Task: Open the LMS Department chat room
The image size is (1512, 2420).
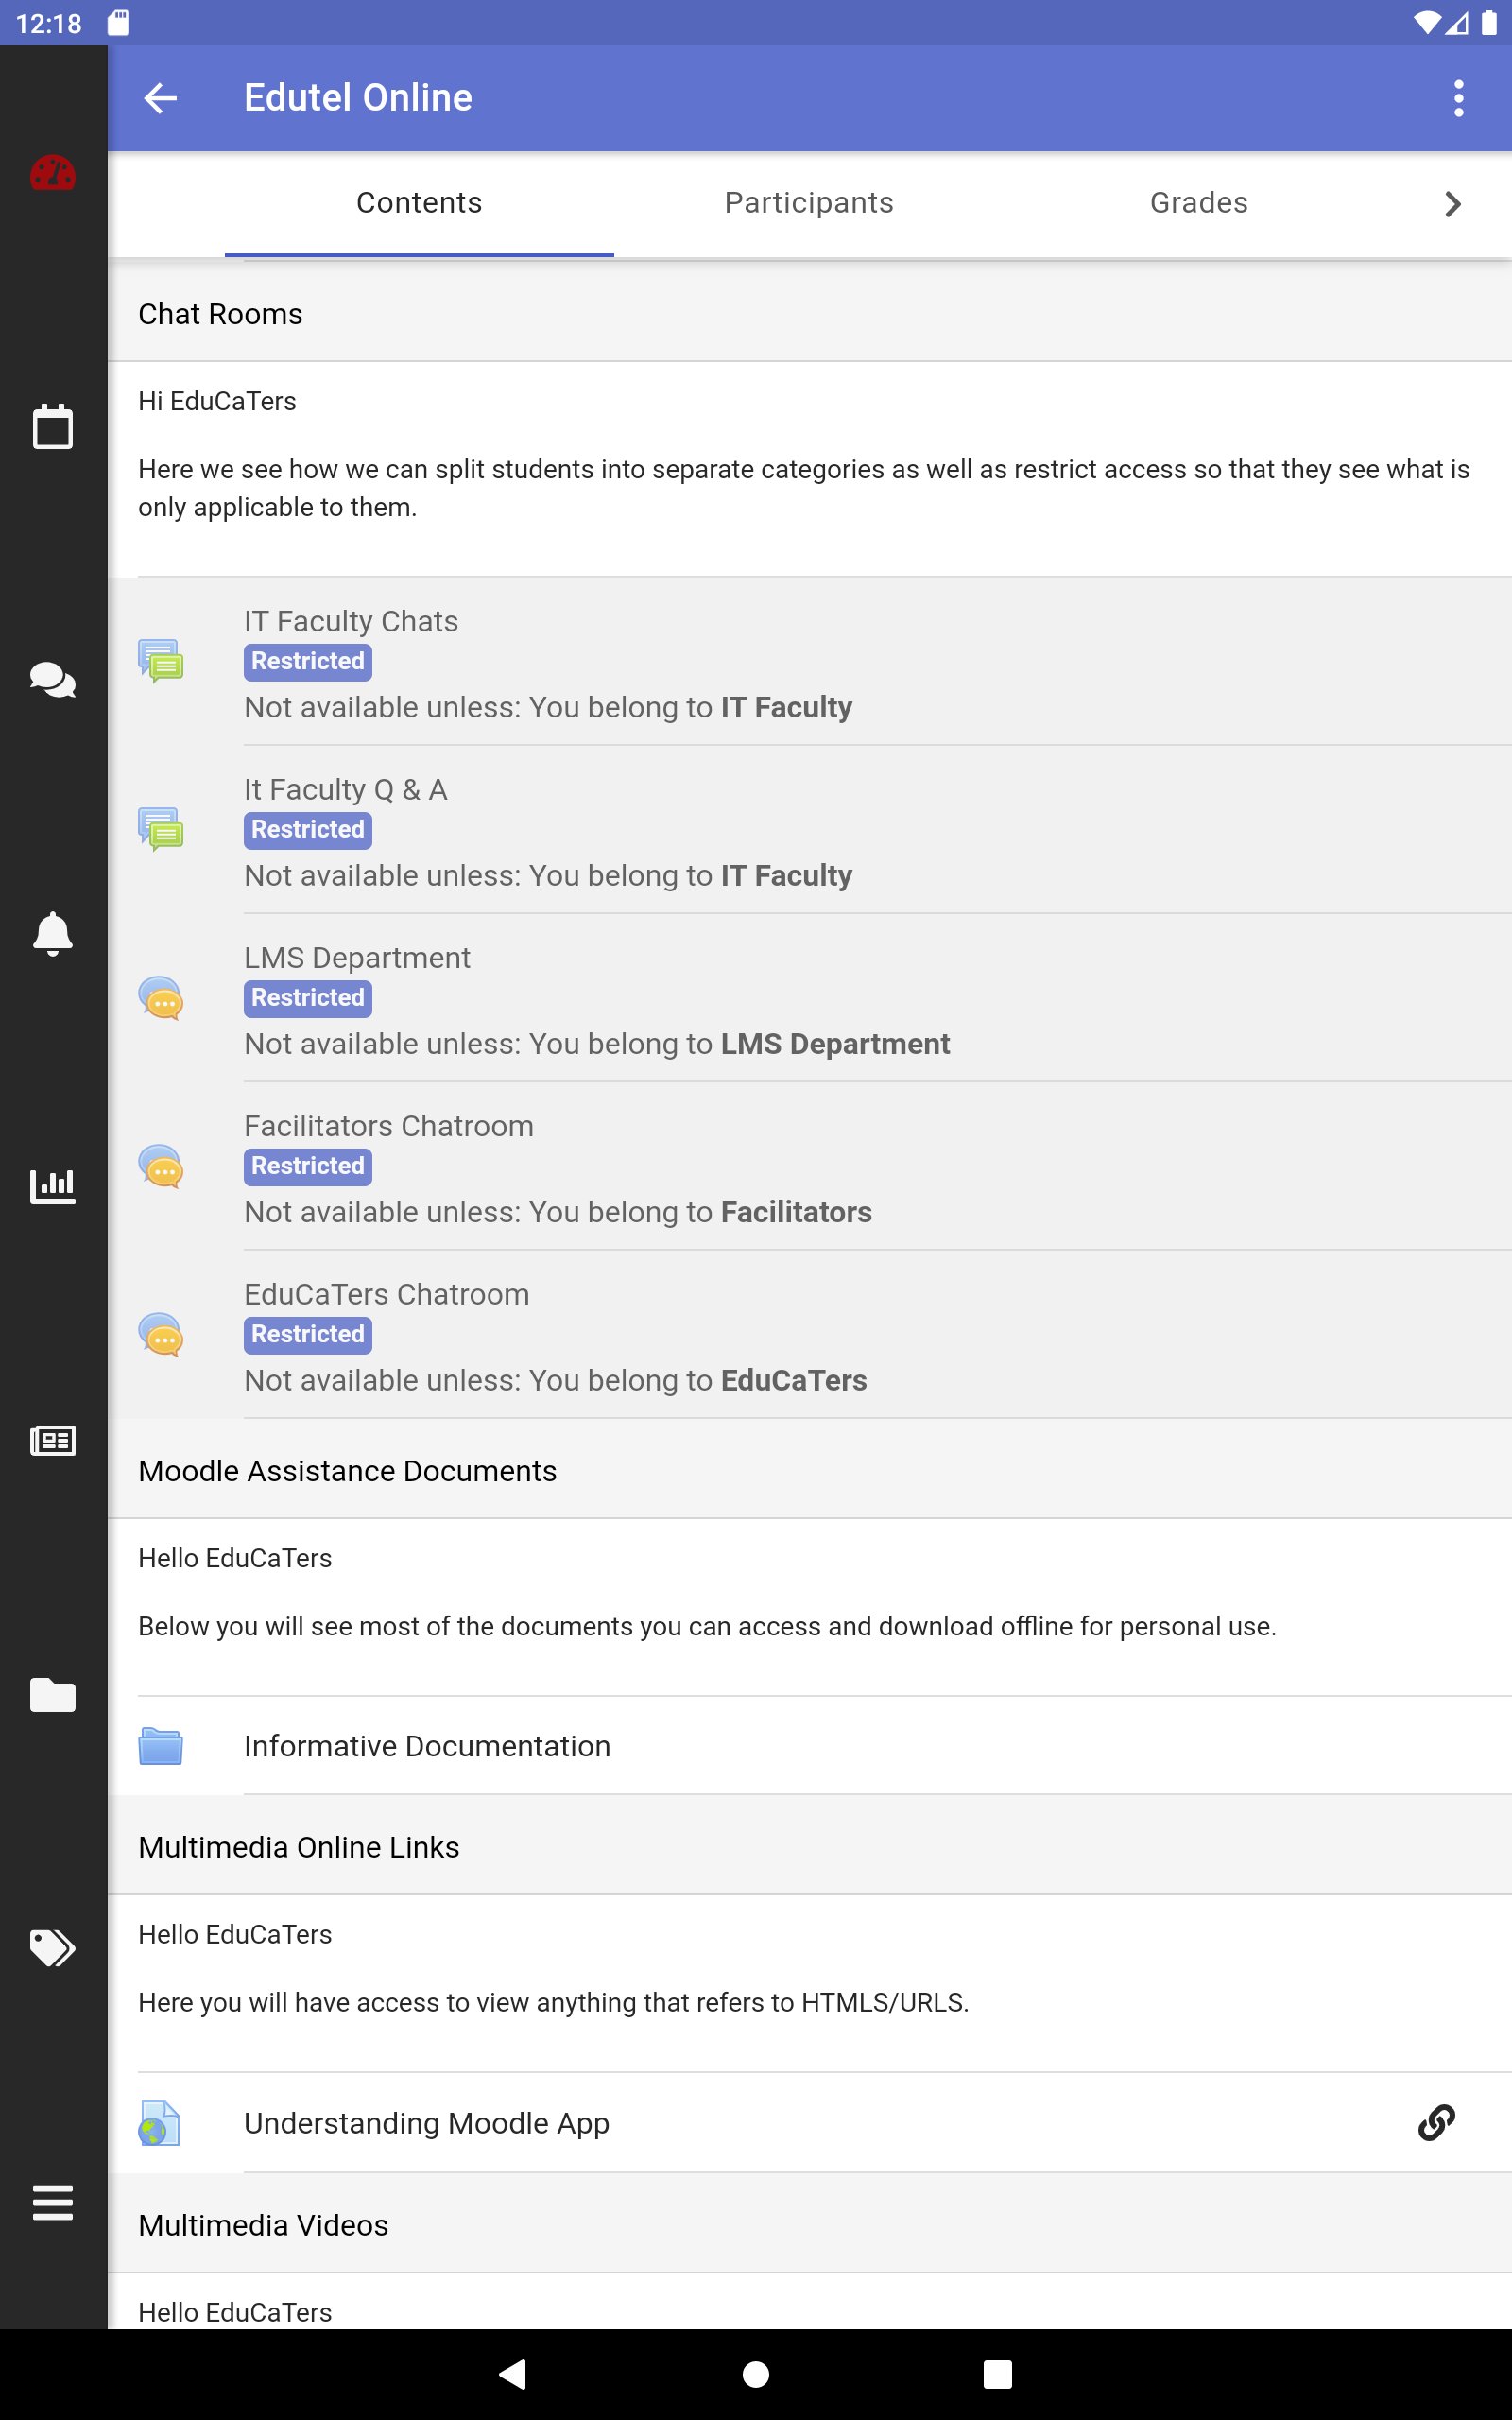Action: pos(358,957)
